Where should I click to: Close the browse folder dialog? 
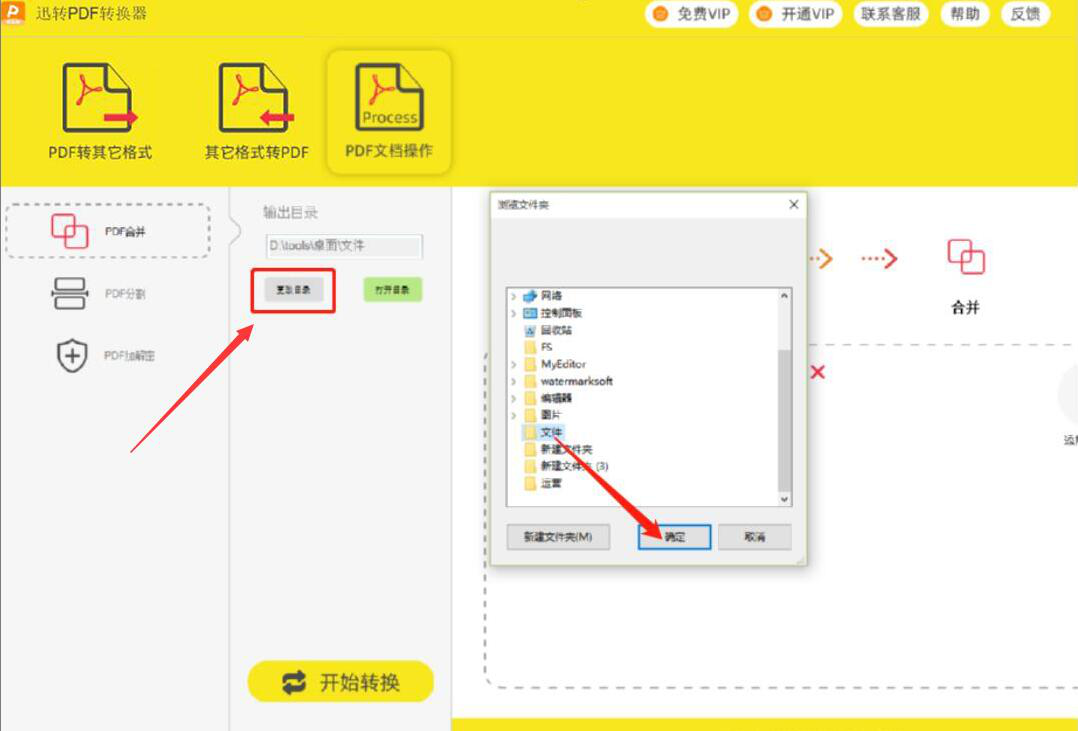793,204
